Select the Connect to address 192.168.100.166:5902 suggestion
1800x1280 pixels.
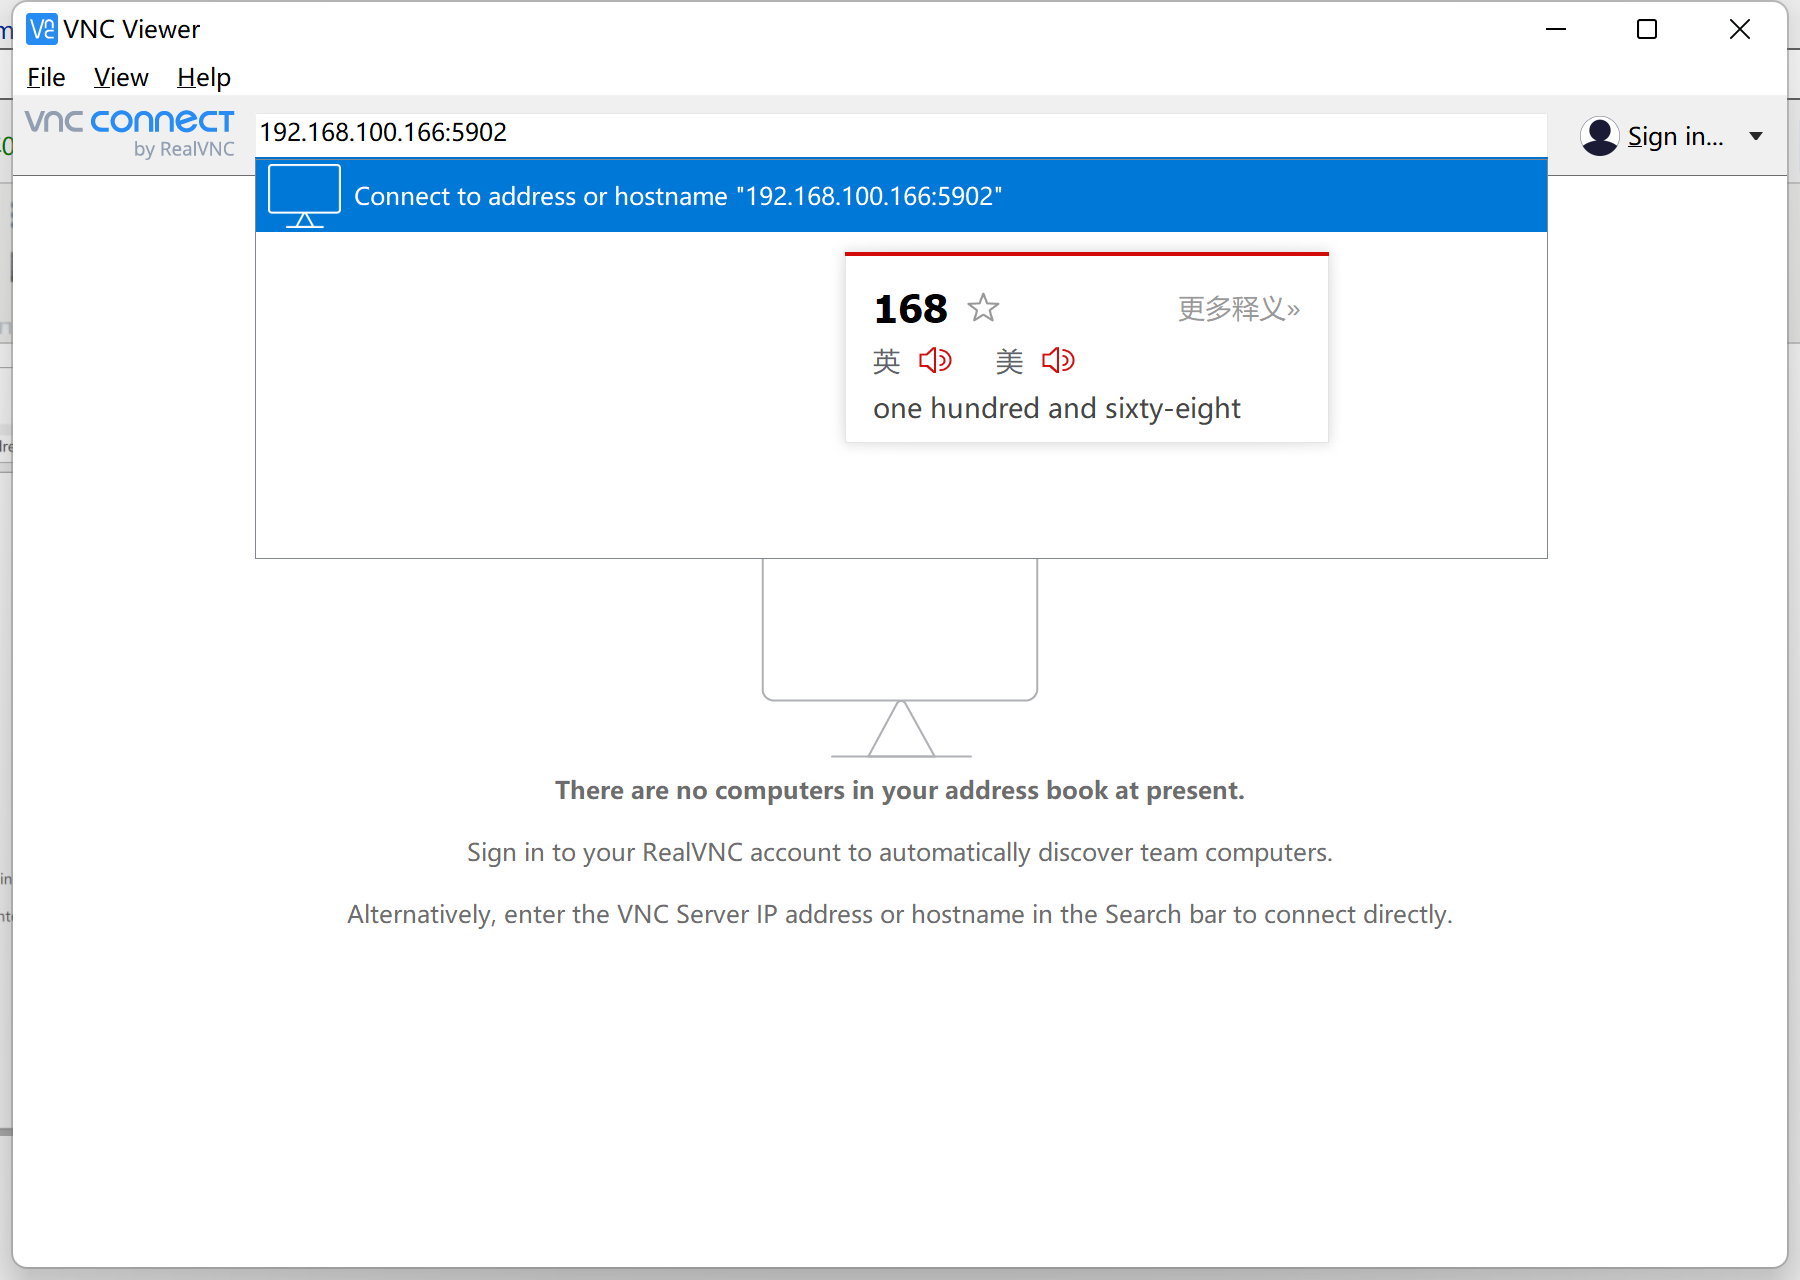pos(901,196)
